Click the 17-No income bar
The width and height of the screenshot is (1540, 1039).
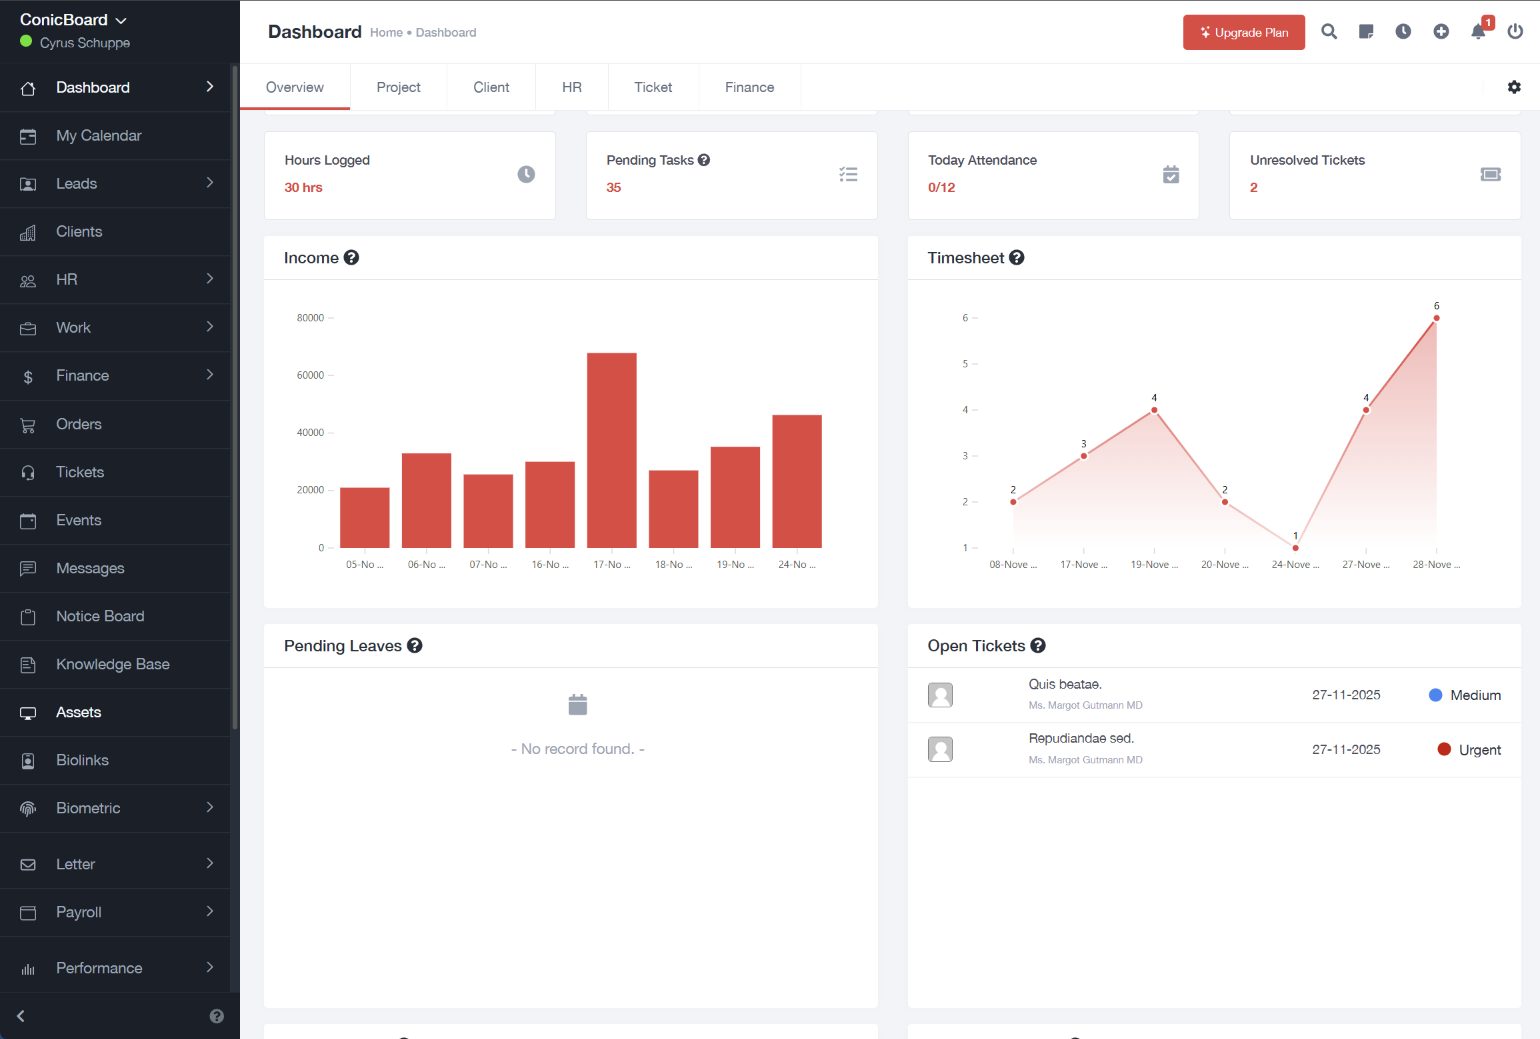(612, 450)
